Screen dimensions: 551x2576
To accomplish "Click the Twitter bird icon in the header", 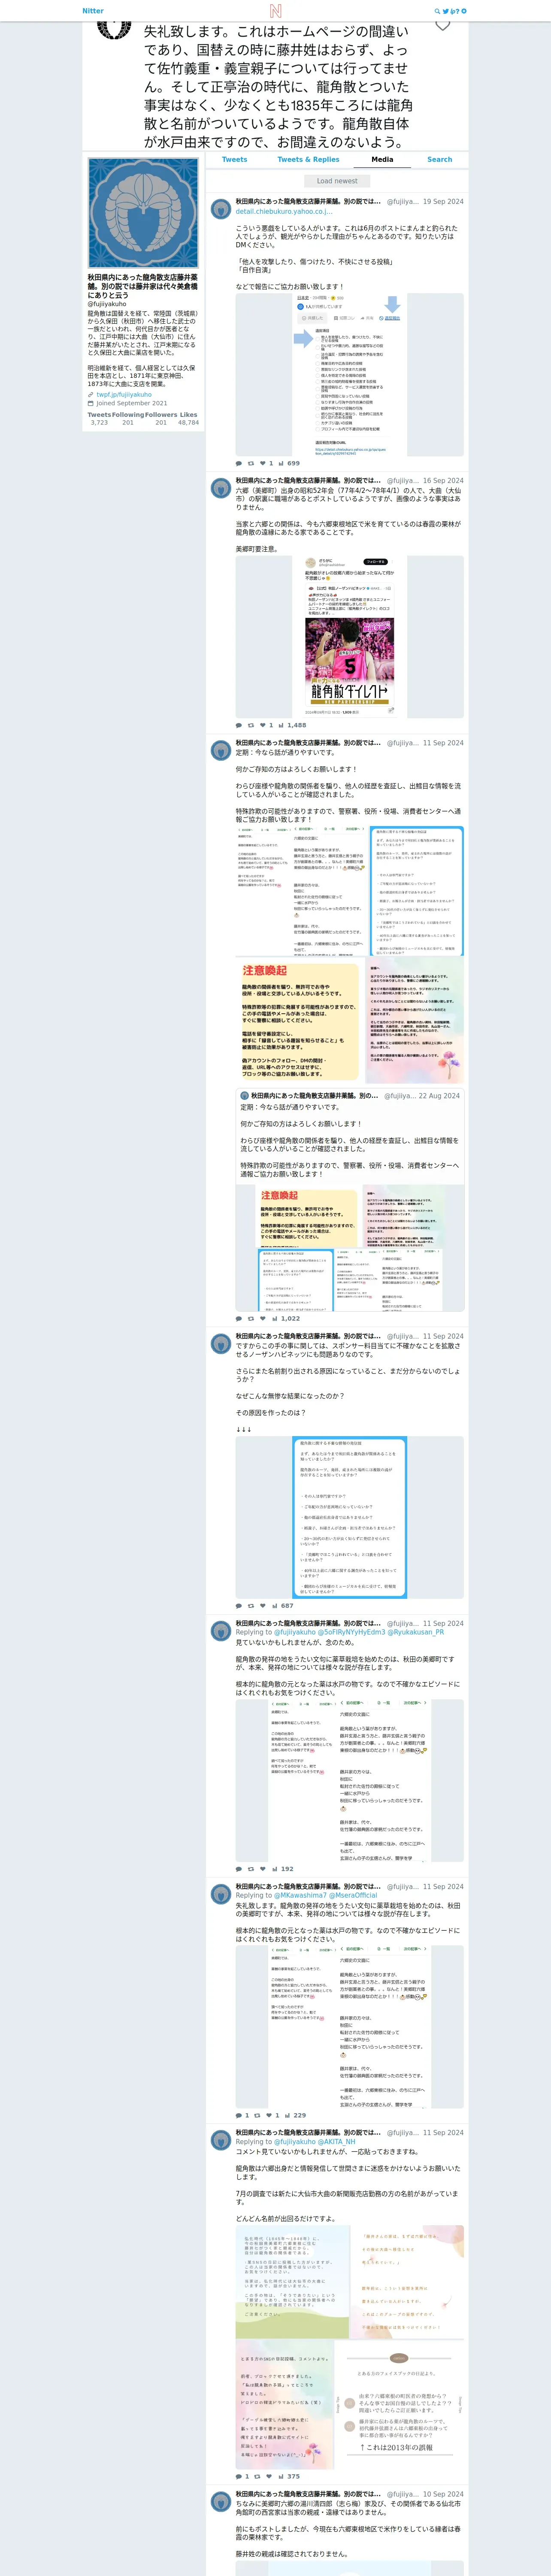I will click(x=446, y=11).
